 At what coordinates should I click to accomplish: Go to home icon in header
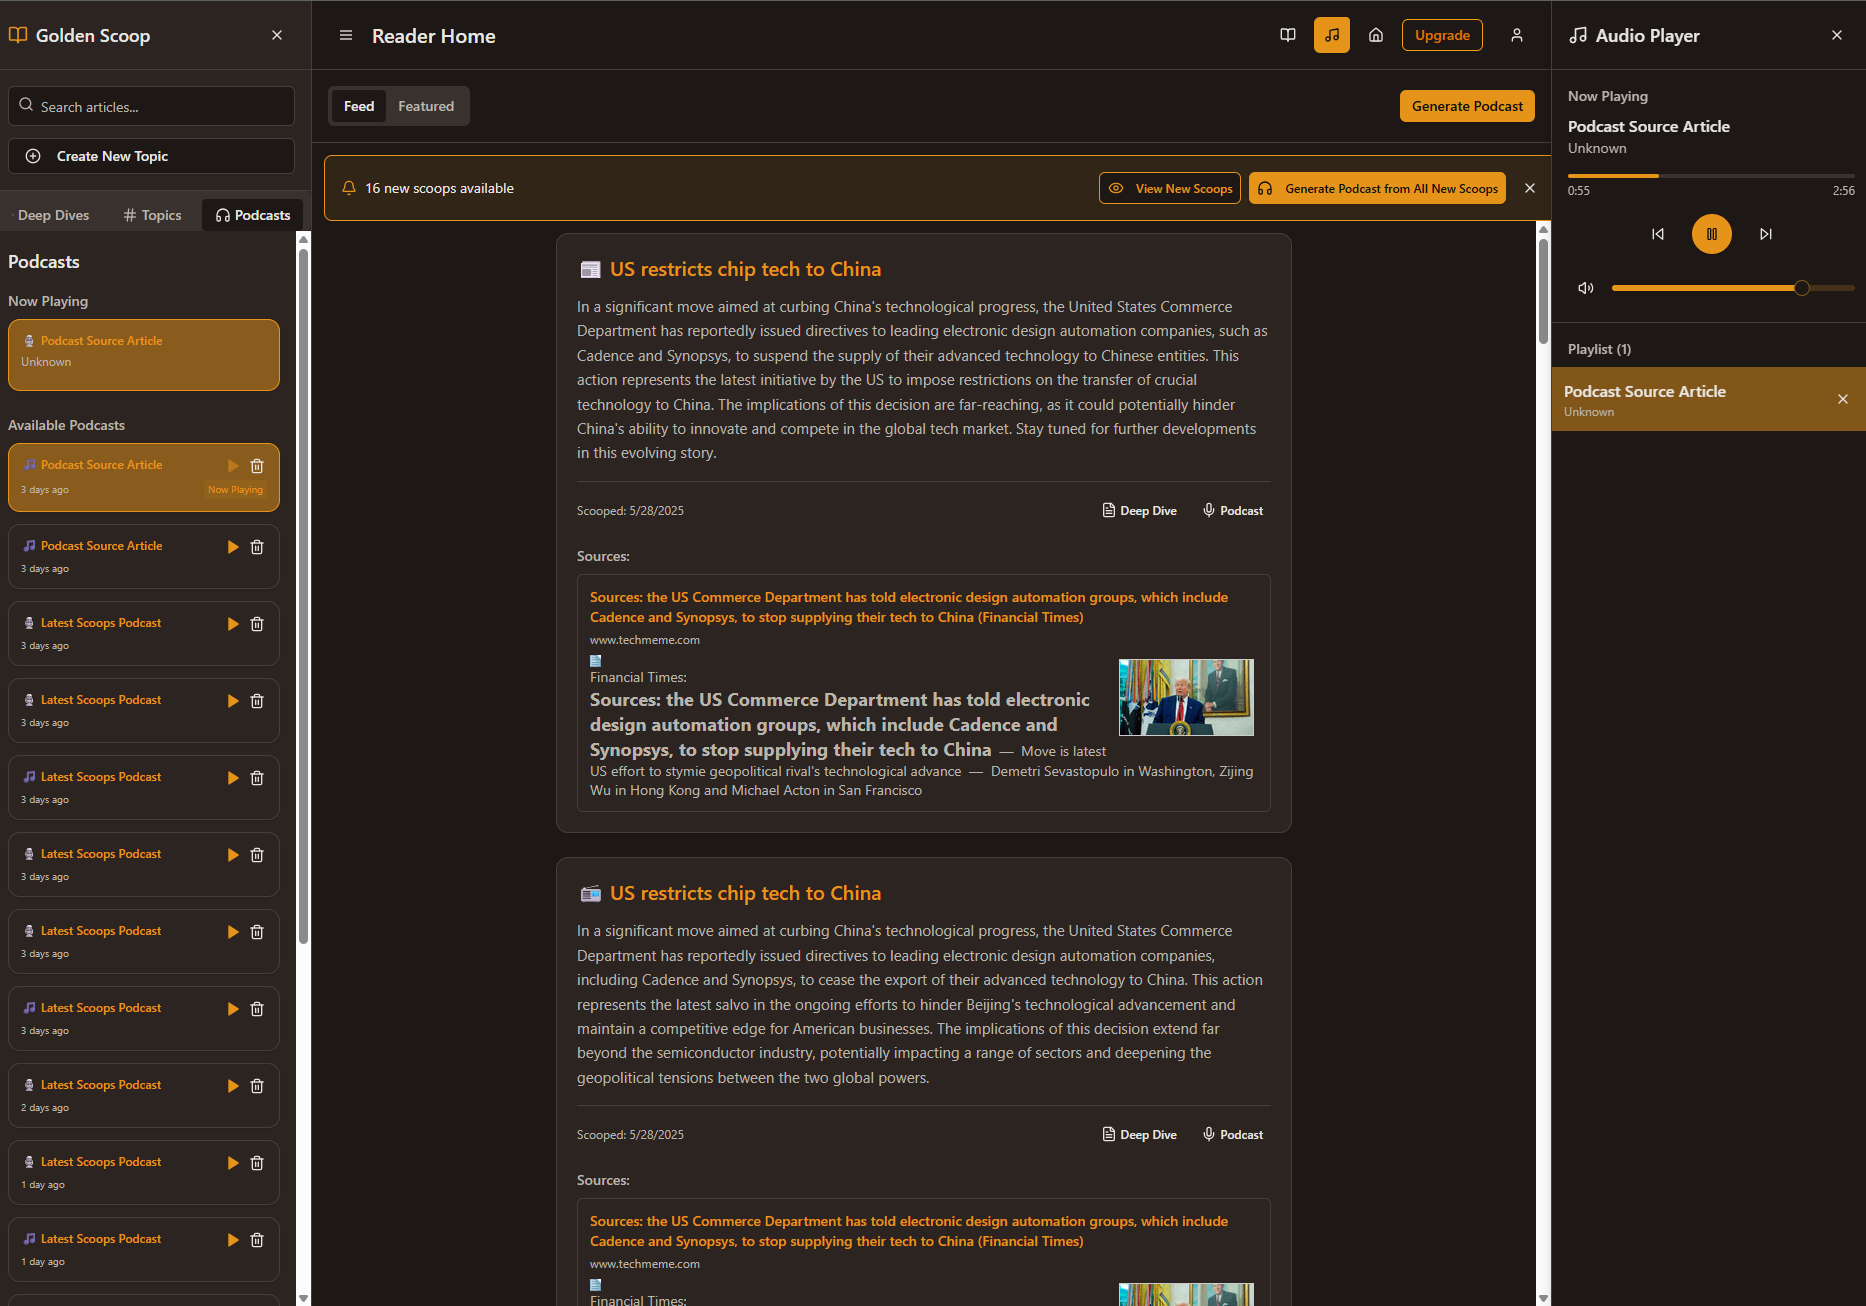click(x=1376, y=35)
